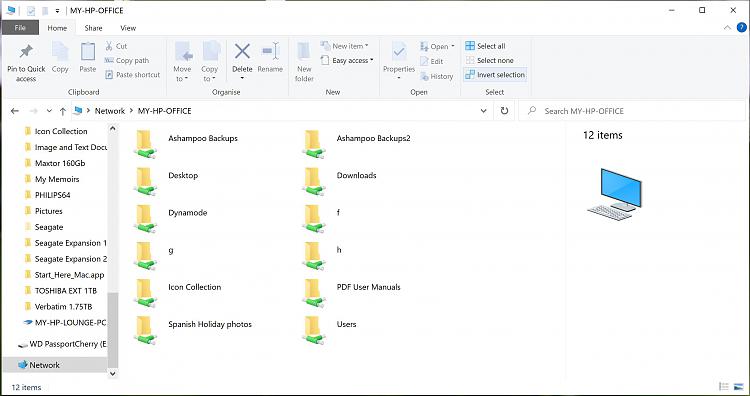750x396 pixels.
Task: Select Icon Collection in navigation pane
Action: (x=55, y=131)
